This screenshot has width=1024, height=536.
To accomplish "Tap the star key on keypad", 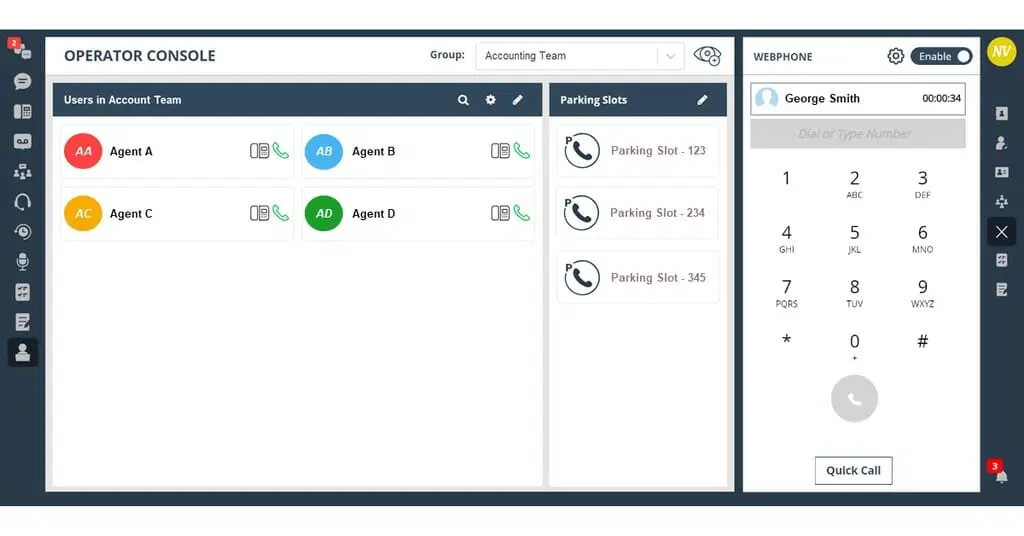I will point(786,340).
